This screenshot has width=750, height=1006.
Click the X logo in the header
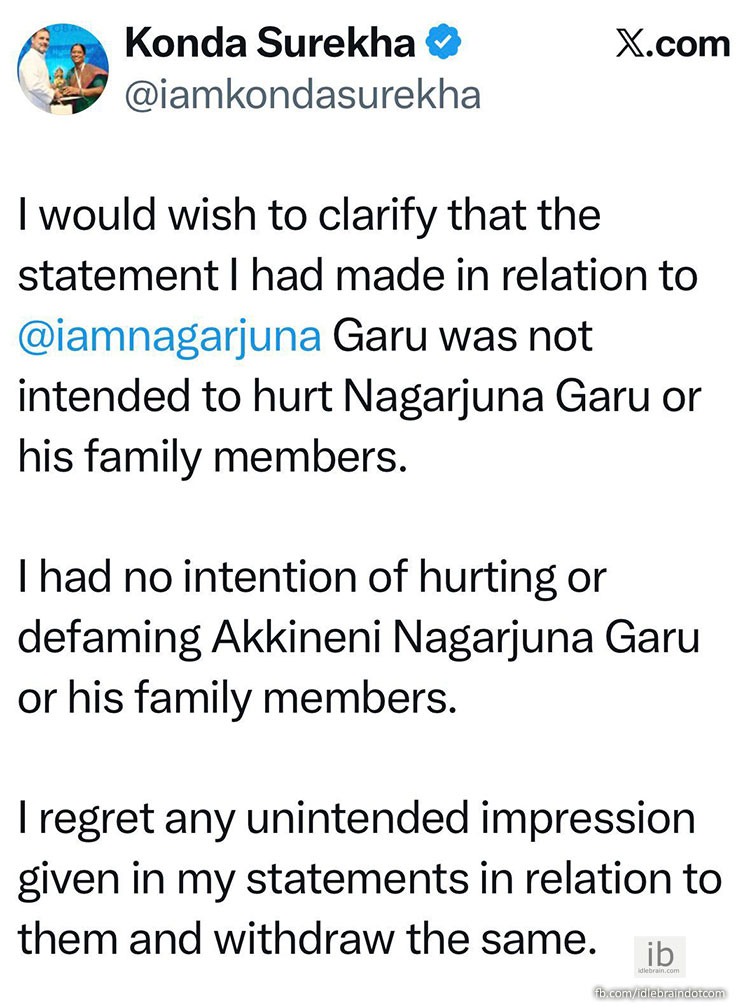(x=631, y=46)
